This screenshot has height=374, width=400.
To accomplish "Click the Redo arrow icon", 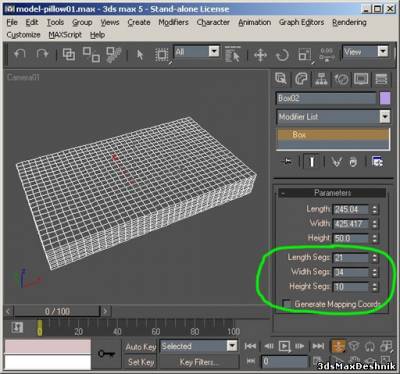I will click(x=42, y=55).
